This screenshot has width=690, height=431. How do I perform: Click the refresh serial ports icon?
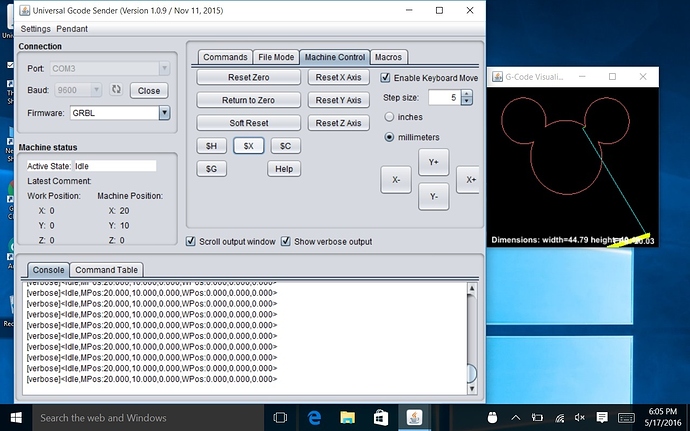click(116, 90)
